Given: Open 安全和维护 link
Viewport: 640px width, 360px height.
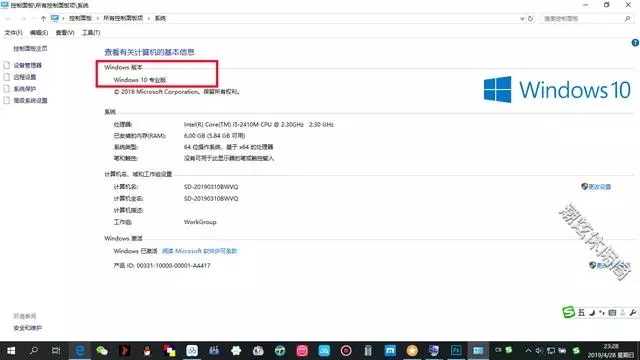Looking at the screenshot, I should [x=27, y=328].
